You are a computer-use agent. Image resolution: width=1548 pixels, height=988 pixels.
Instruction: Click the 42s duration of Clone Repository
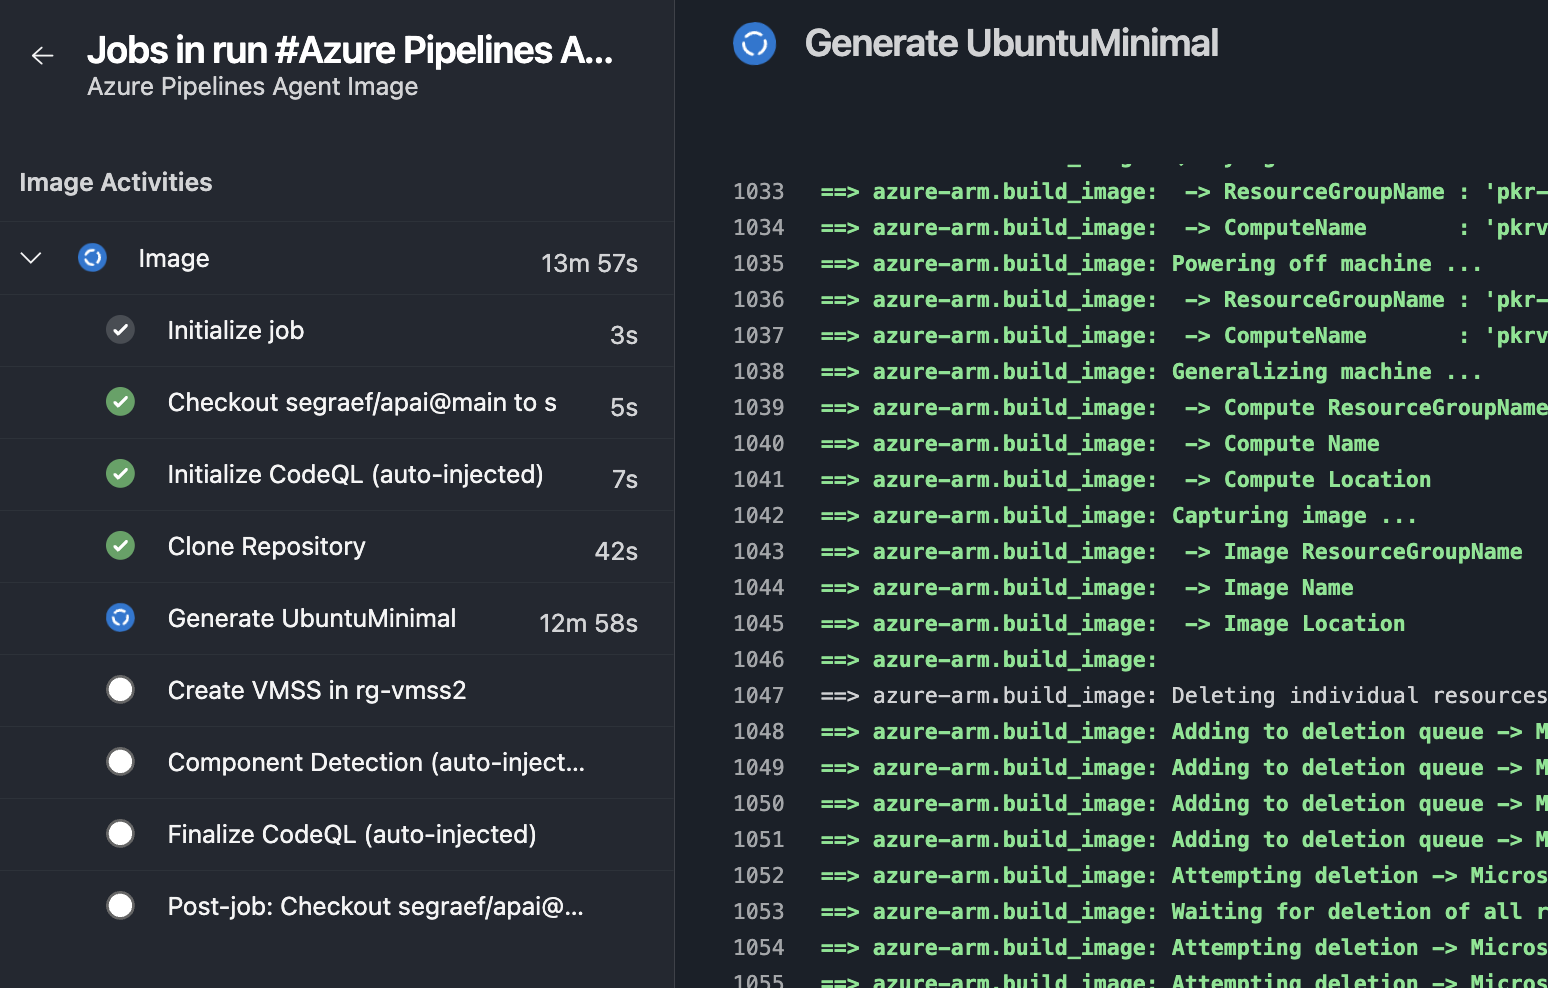[616, 551]
